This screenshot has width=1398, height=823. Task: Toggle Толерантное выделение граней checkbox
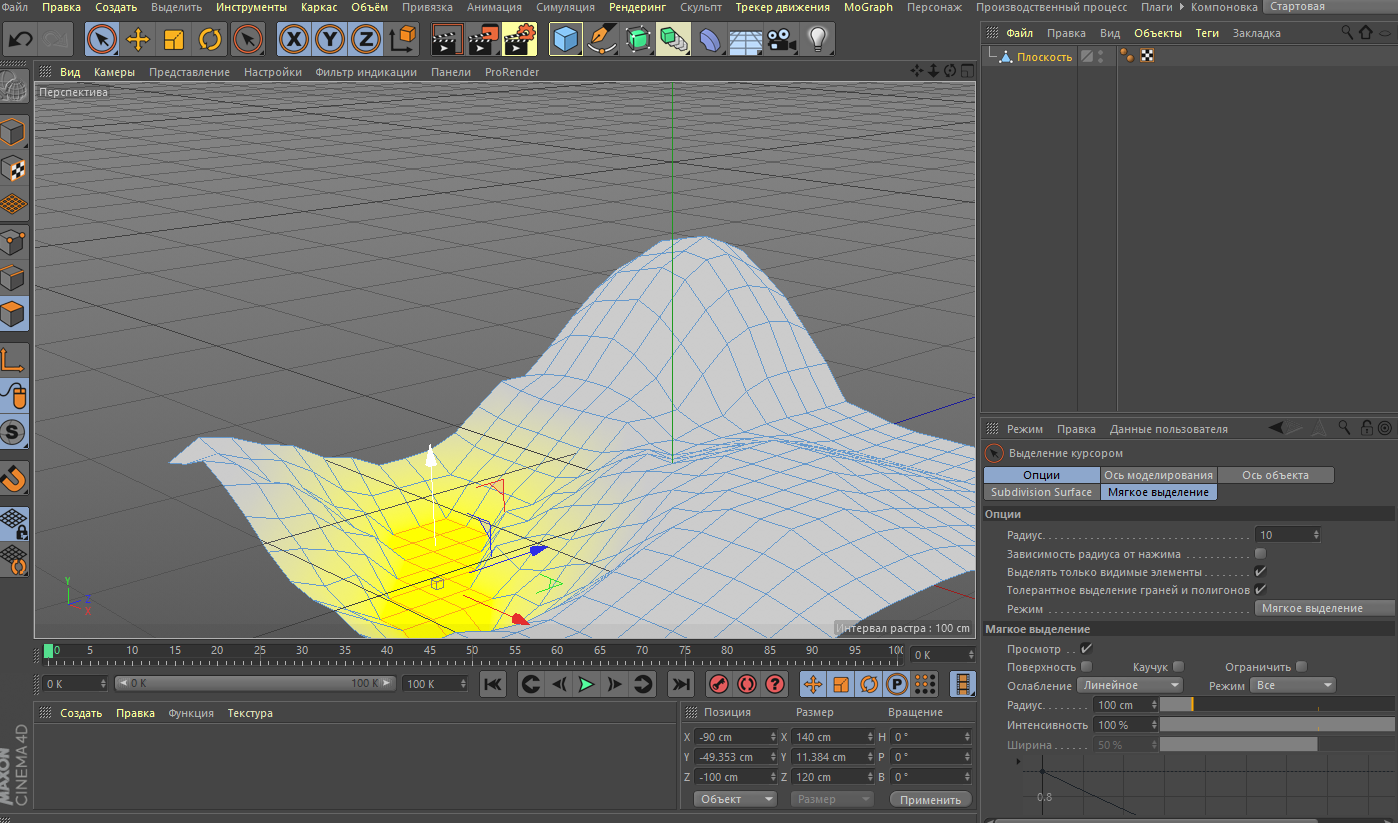pos(1260,589)
